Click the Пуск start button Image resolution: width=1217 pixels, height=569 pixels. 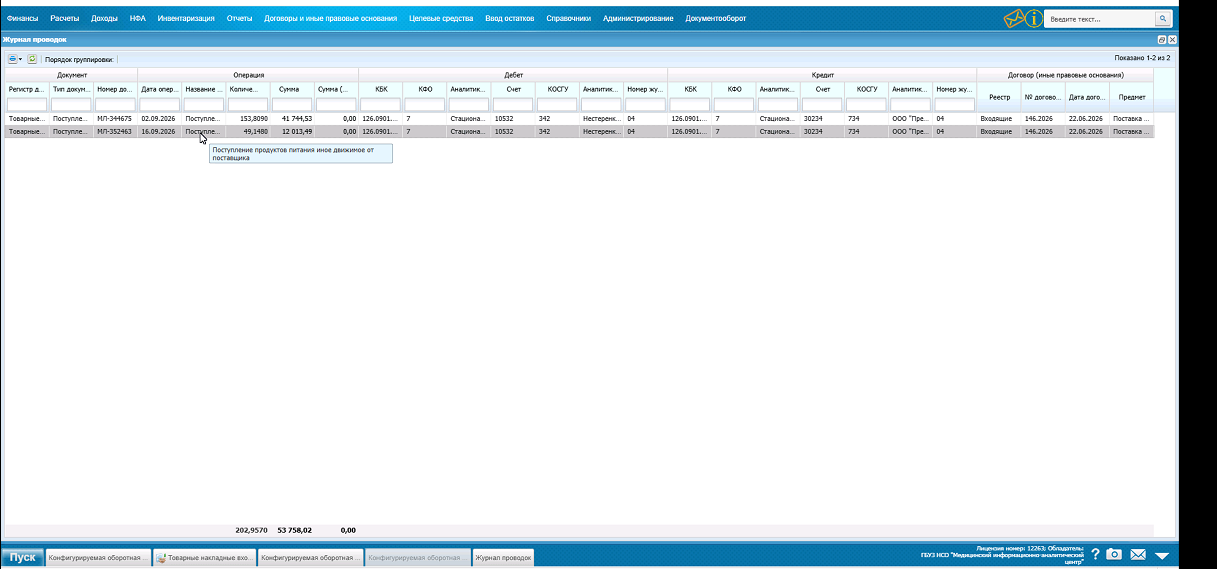[x=22, y=557]
